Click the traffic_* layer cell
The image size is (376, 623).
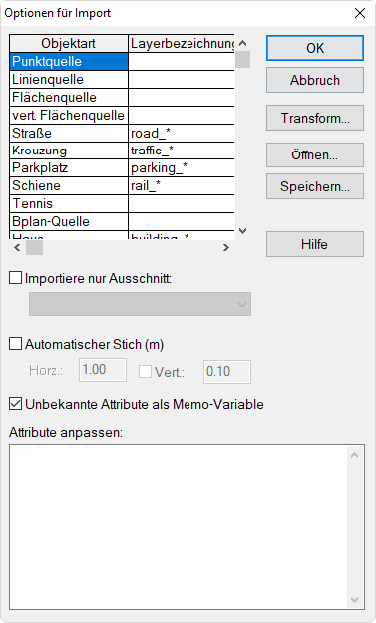pos(182,151)
